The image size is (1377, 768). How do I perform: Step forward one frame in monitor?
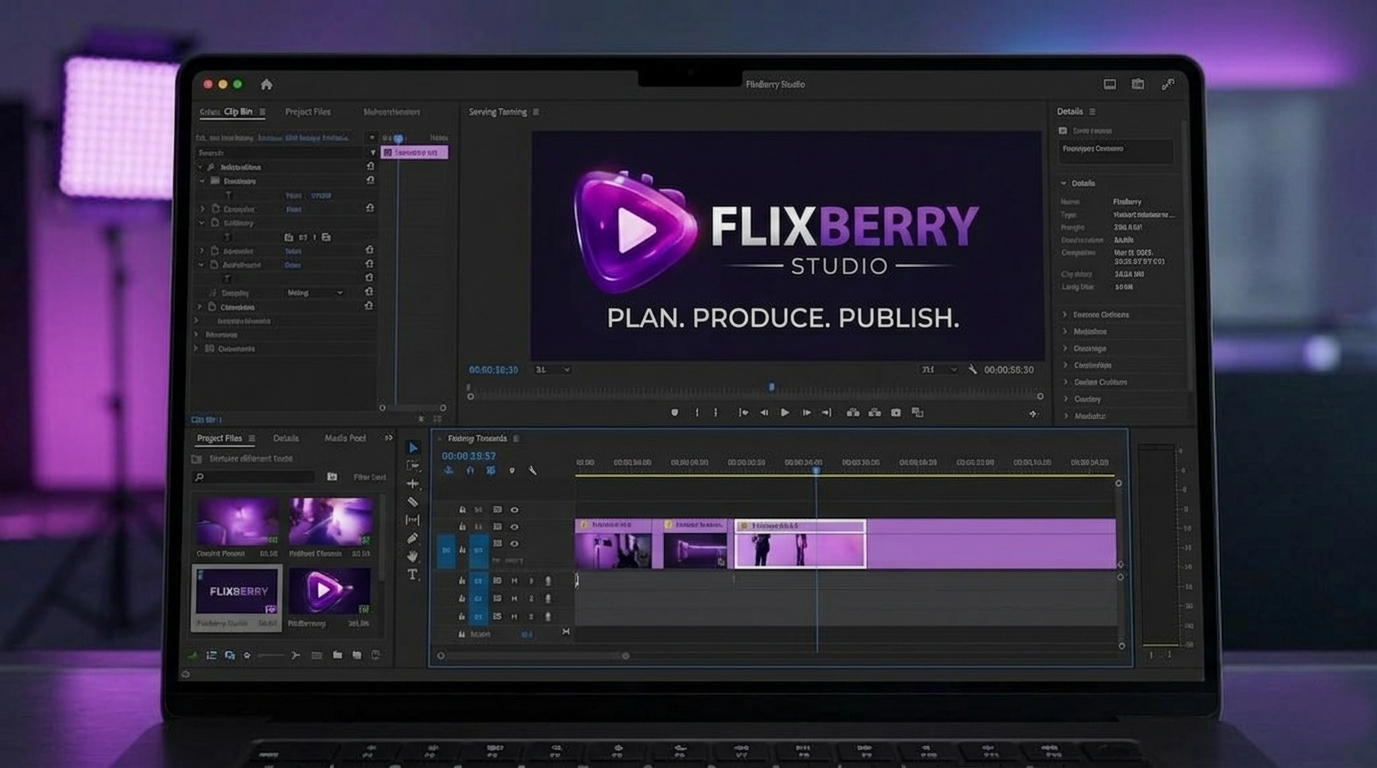pyautogui.click(x=806, y=412)
